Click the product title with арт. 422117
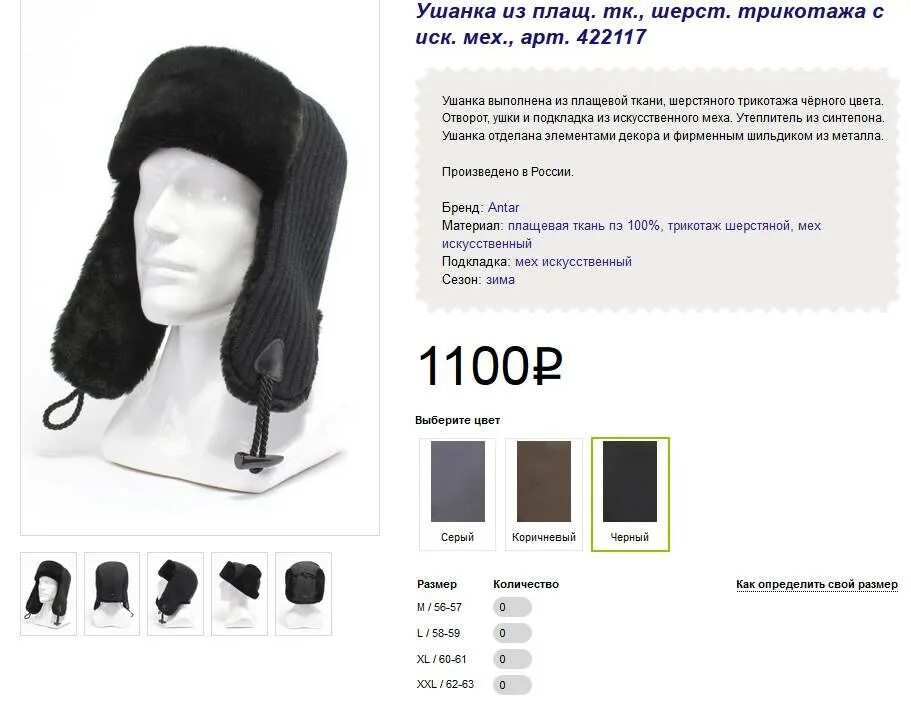Viewport: 911px width, 704px height. pos(650,24)
